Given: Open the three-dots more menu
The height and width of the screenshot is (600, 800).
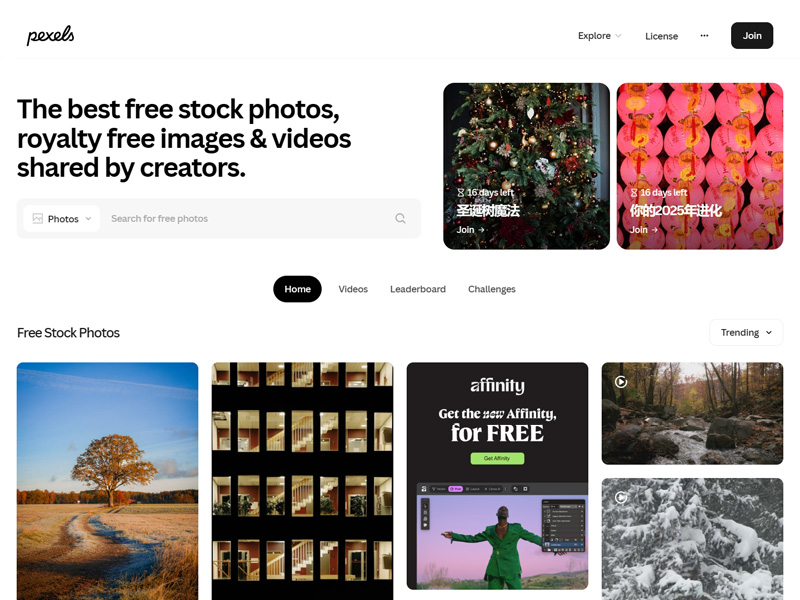Looking at the screenshot, I should [704, 36].
